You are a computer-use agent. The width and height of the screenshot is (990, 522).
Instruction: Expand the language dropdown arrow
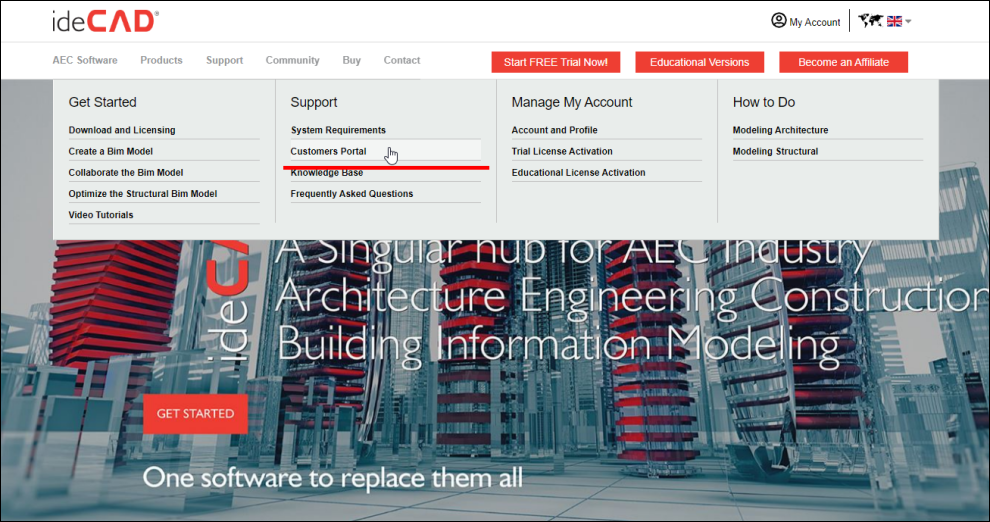pos(908,21)
